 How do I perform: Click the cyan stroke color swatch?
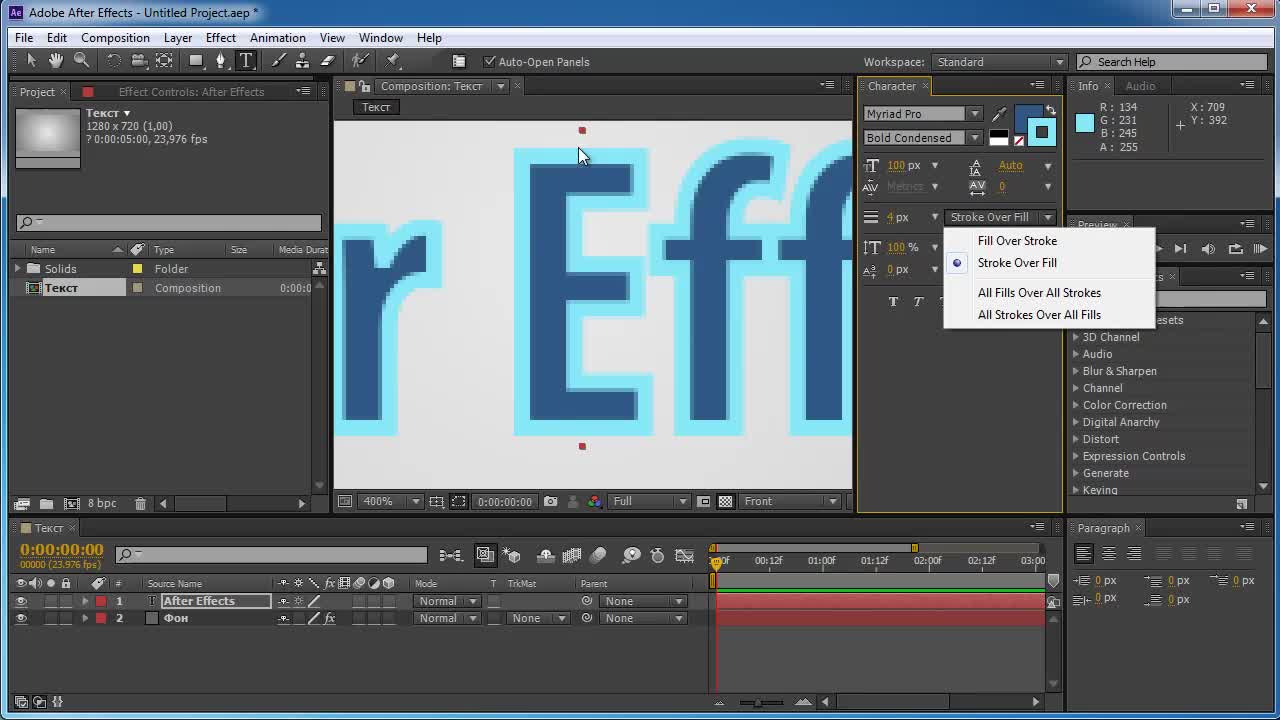(x=1044, y=133)
